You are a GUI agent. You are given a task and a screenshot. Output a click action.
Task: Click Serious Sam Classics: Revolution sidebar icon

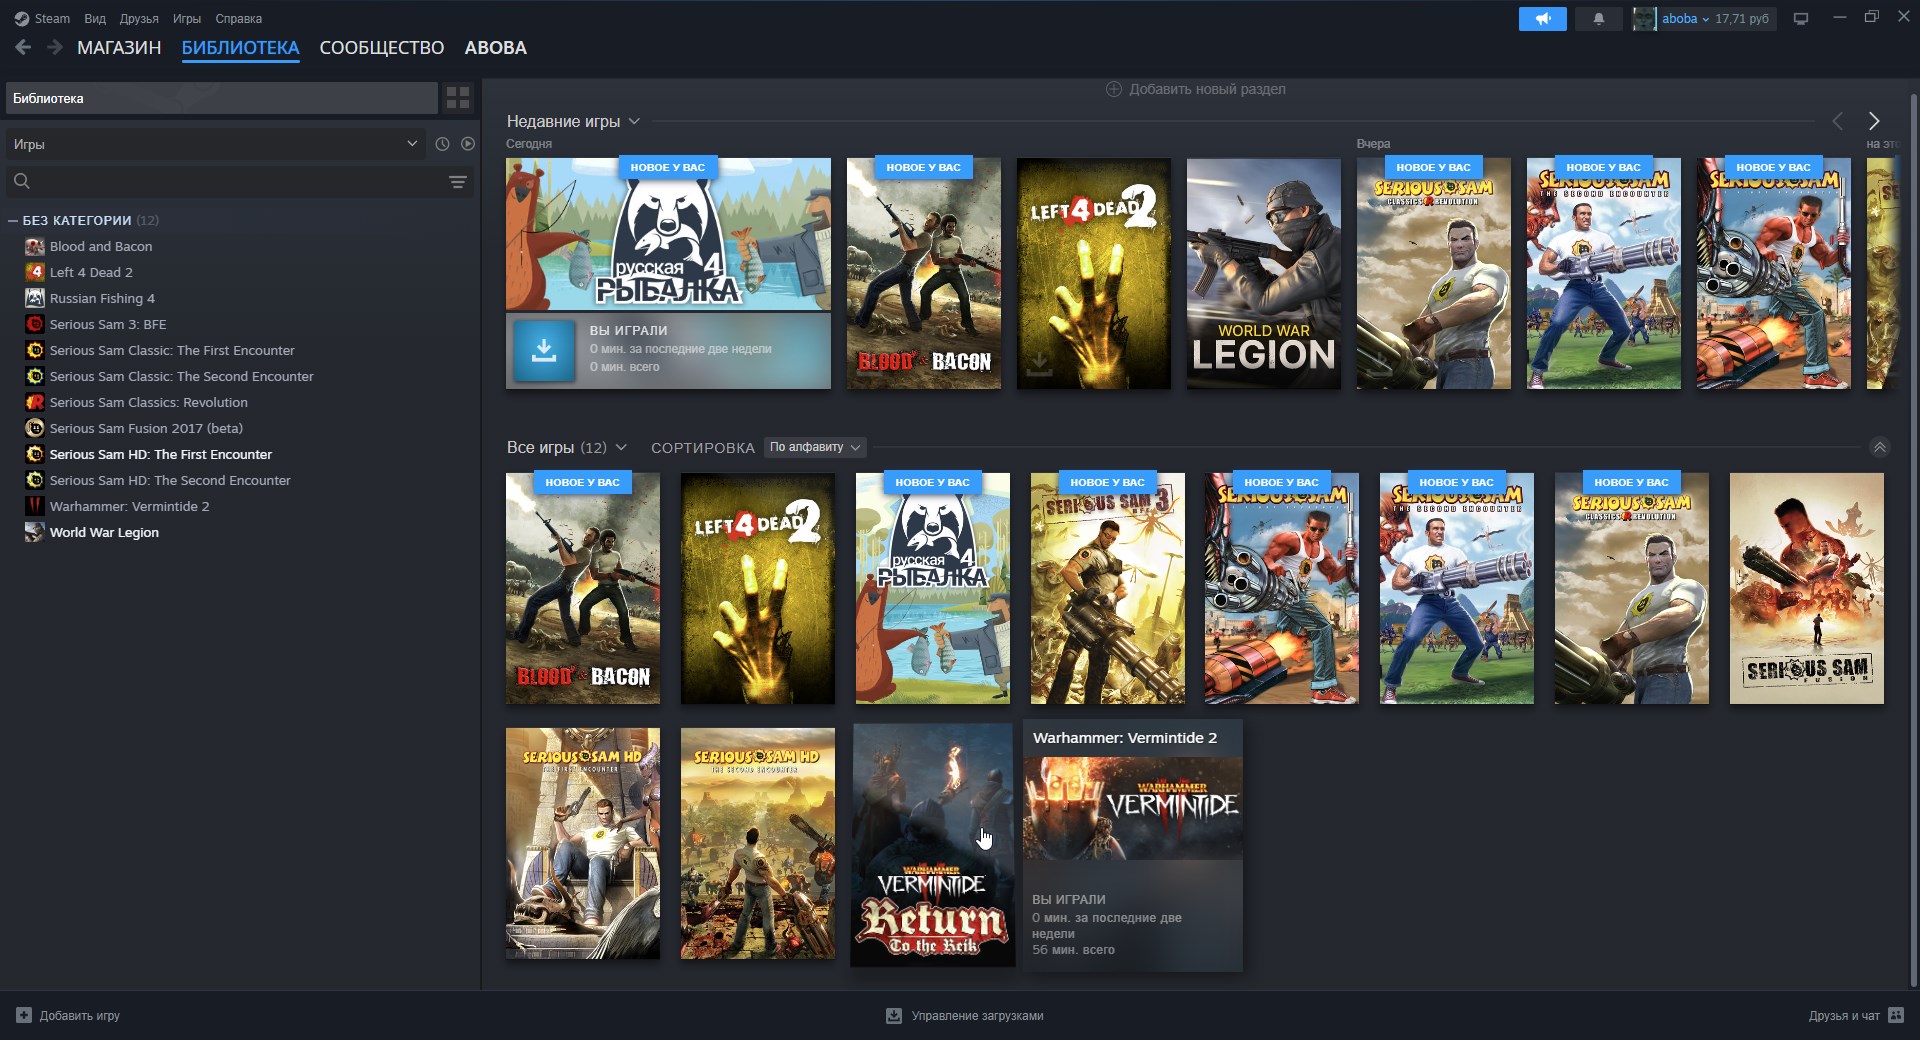35,402
